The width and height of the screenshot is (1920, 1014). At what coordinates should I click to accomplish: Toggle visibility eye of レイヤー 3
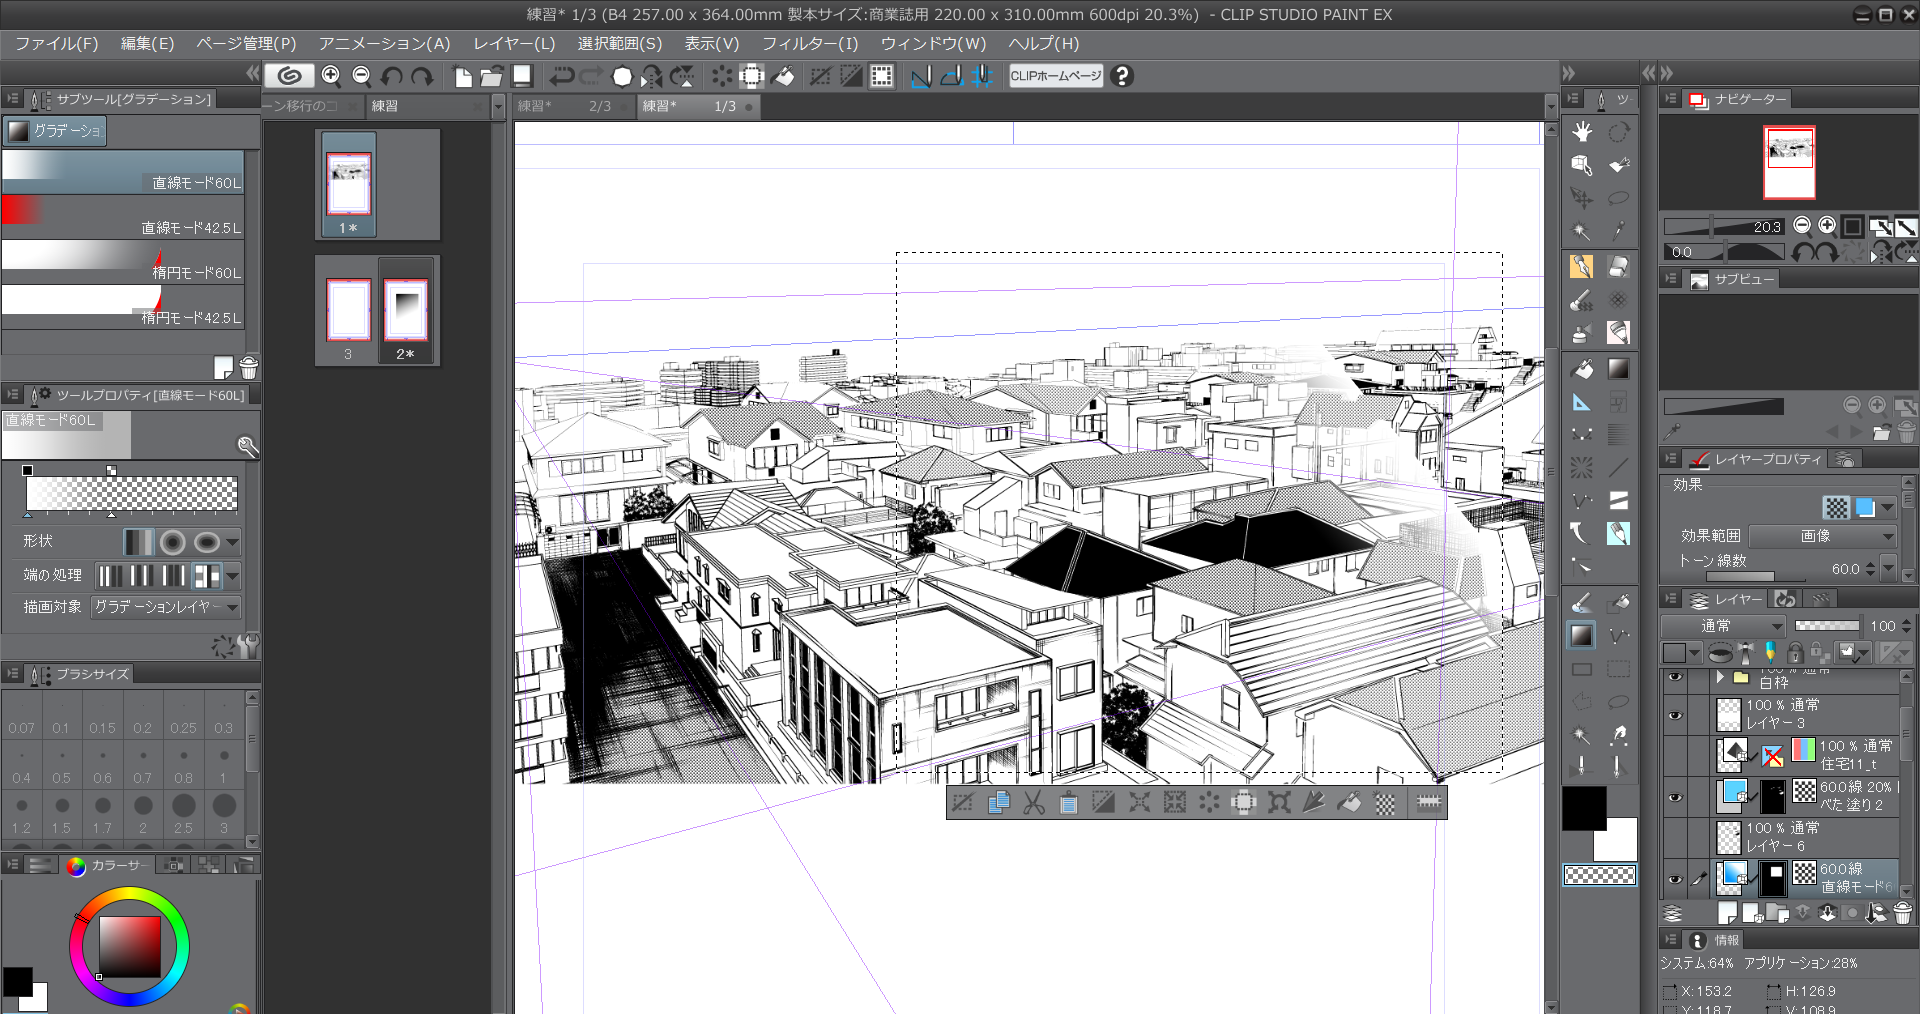(x=1675, y=715)
